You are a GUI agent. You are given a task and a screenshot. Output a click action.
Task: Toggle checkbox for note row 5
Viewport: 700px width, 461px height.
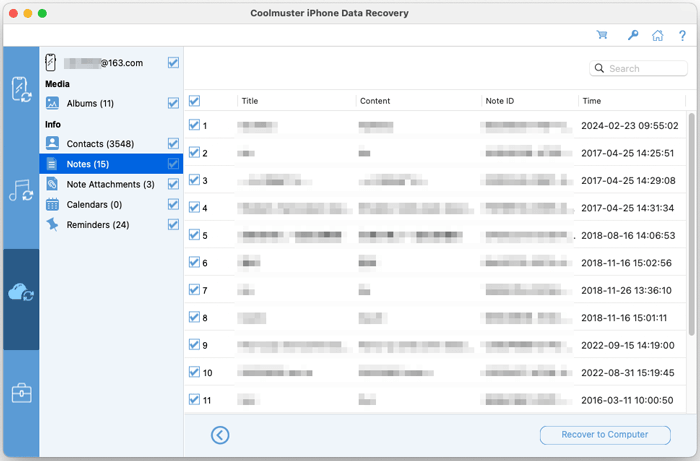[x=195, y=235]
